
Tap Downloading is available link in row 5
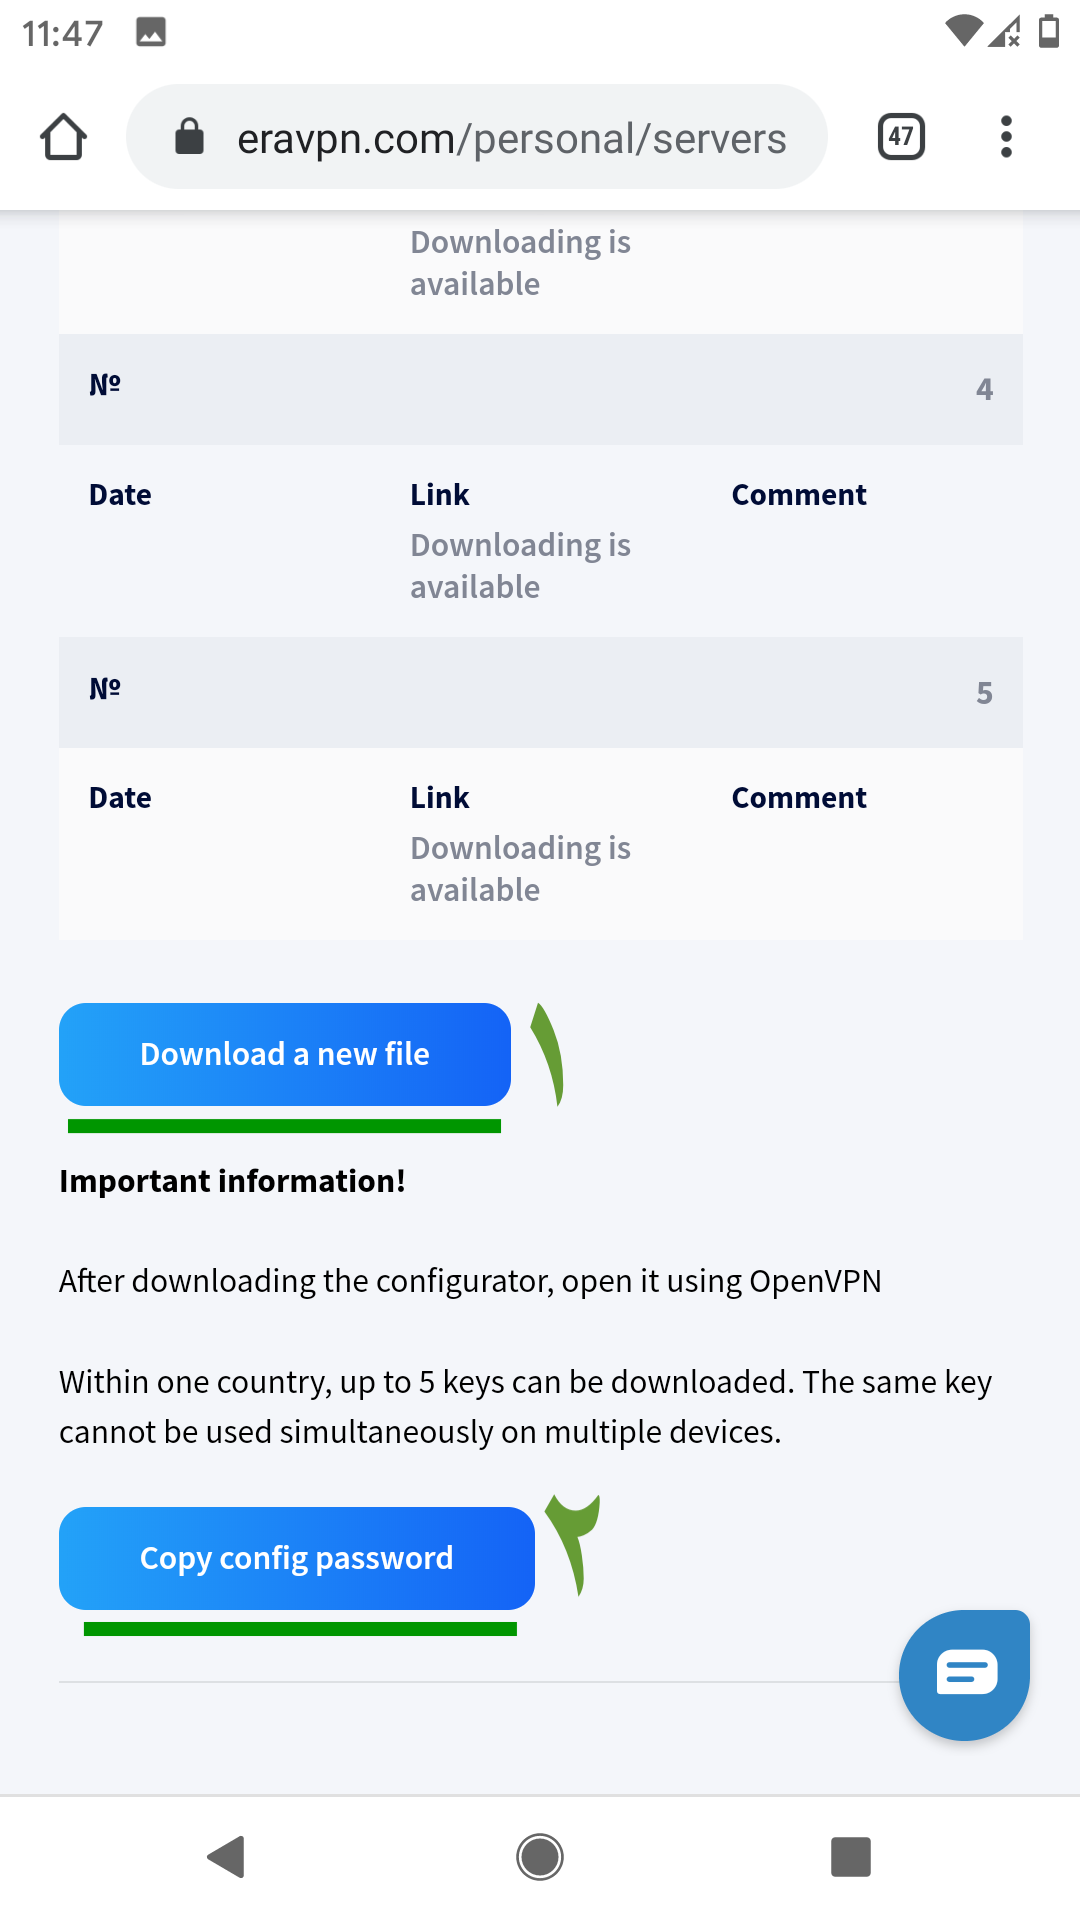coord(520,869)
